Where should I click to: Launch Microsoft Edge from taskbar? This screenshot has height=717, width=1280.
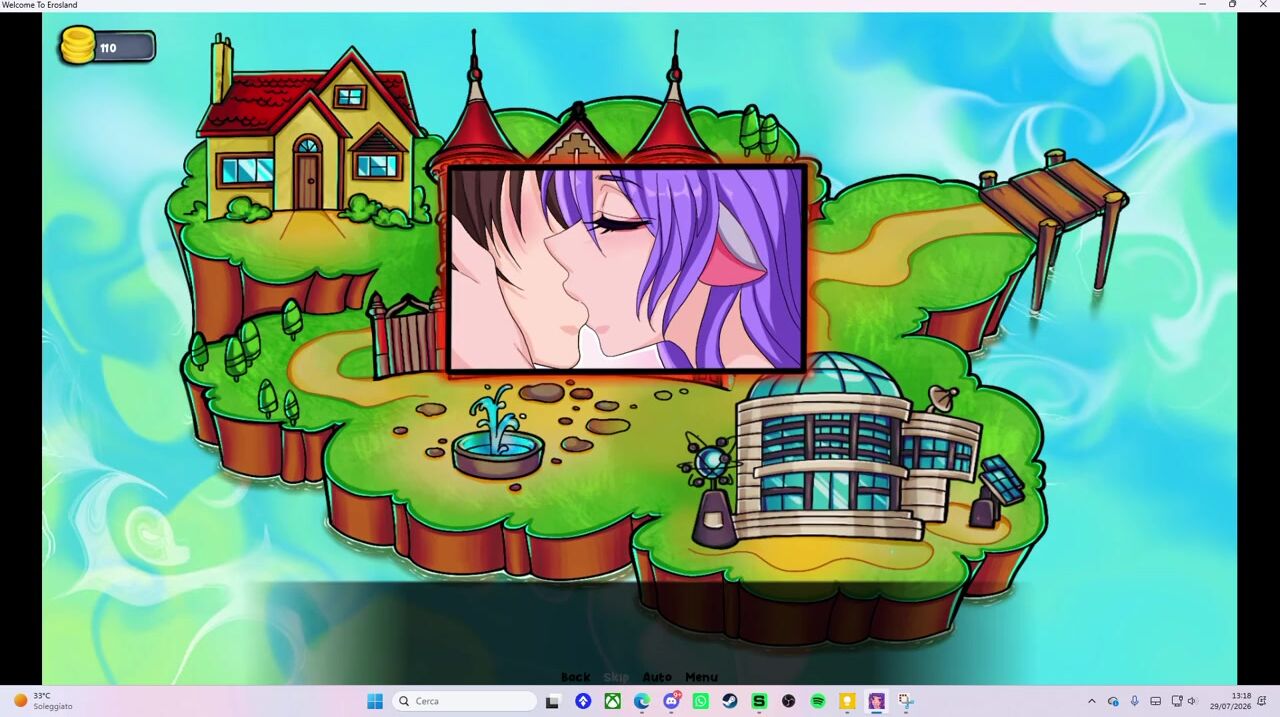[641, 701]
